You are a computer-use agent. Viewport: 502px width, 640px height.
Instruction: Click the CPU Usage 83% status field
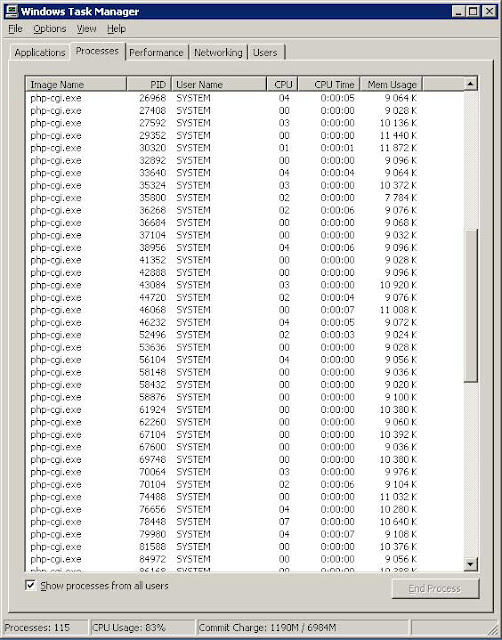coord(142,627)
